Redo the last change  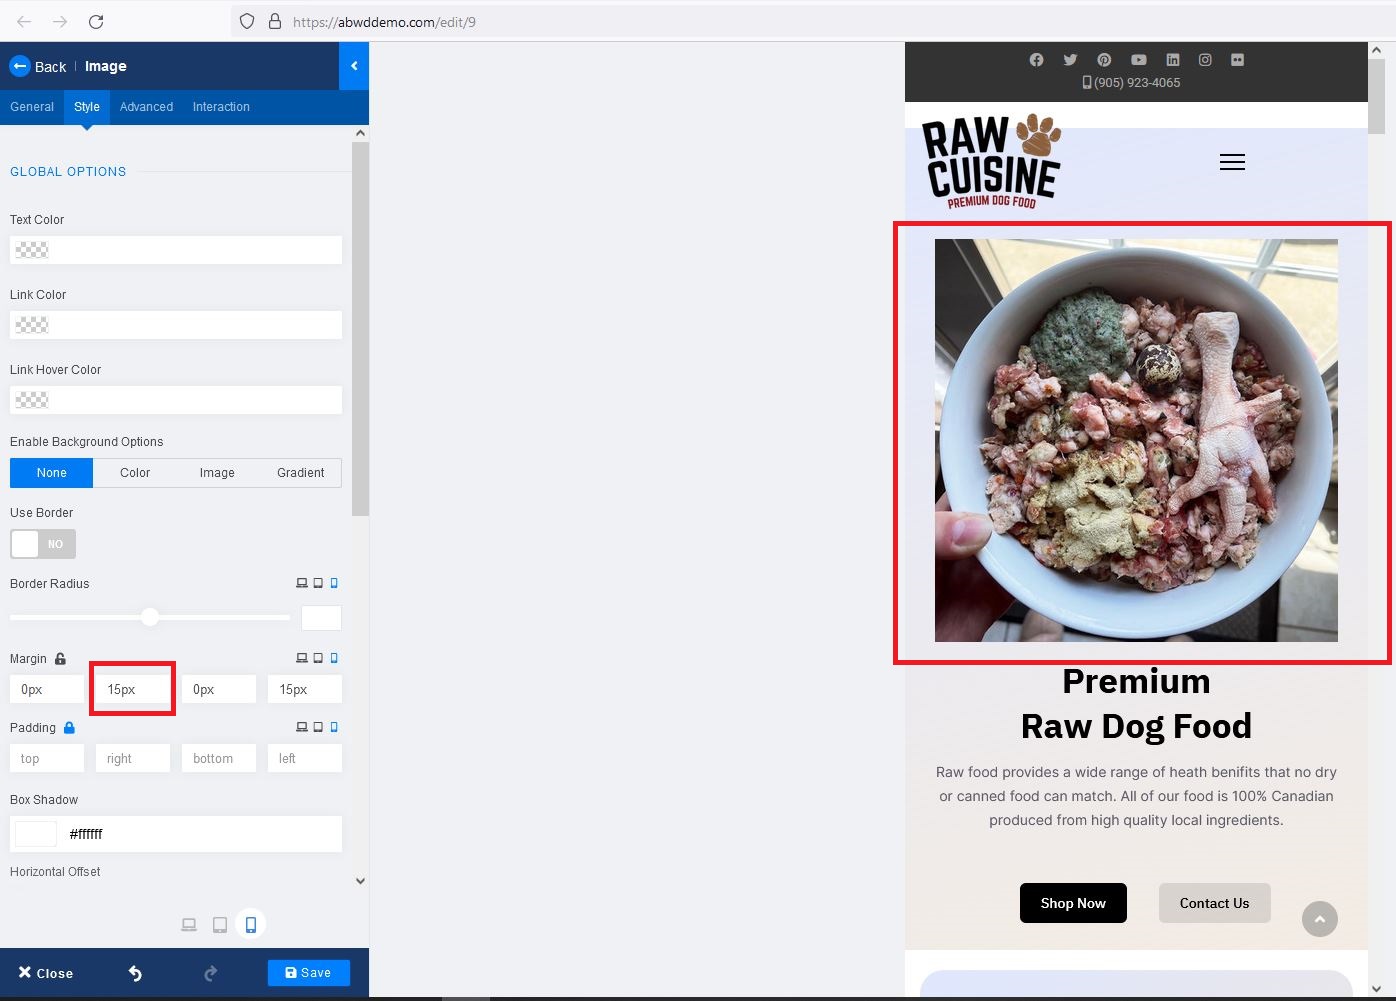[x=210, y=973]
